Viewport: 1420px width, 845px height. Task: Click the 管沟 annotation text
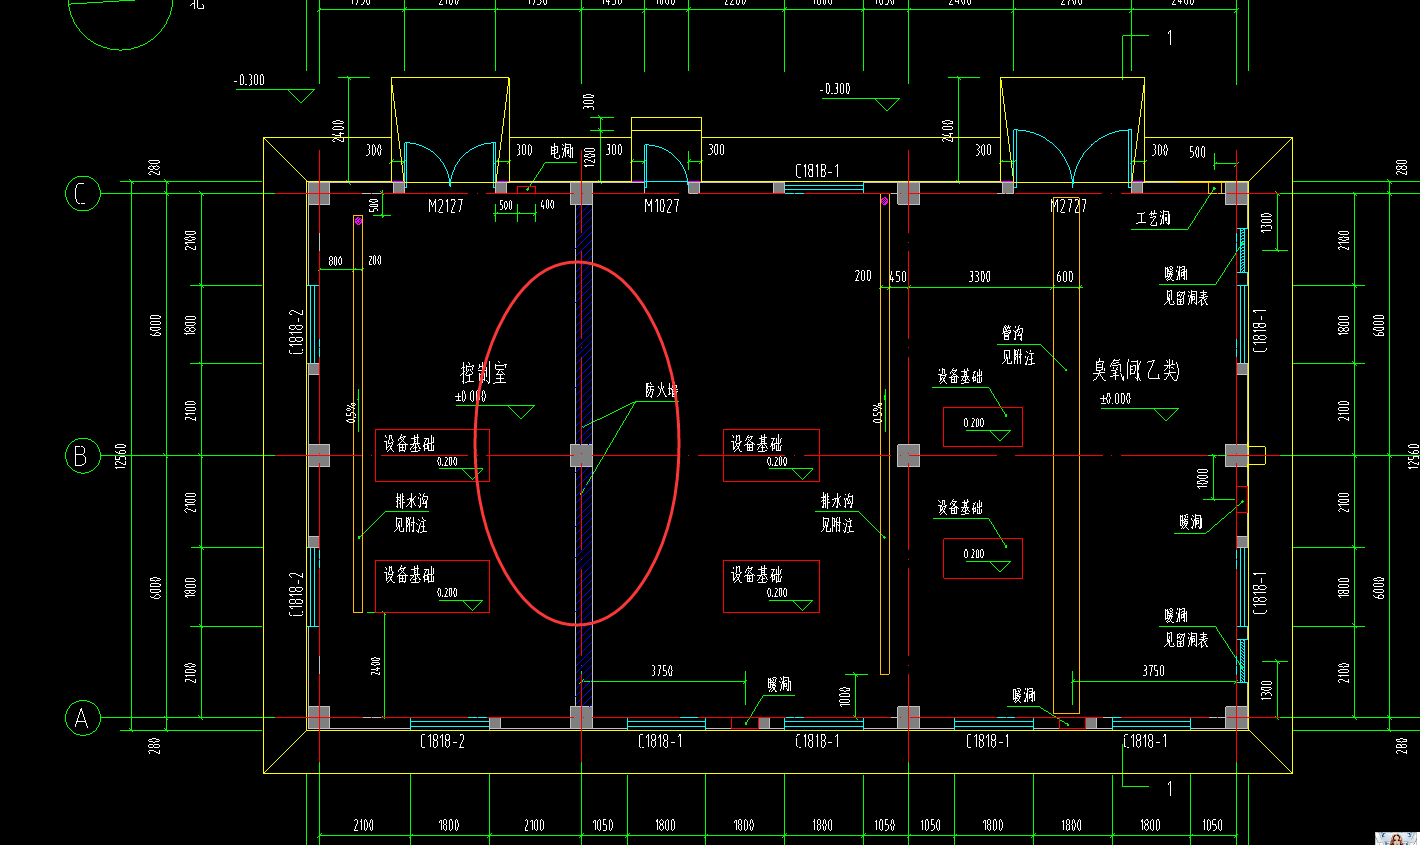(x=1012, y=333)
